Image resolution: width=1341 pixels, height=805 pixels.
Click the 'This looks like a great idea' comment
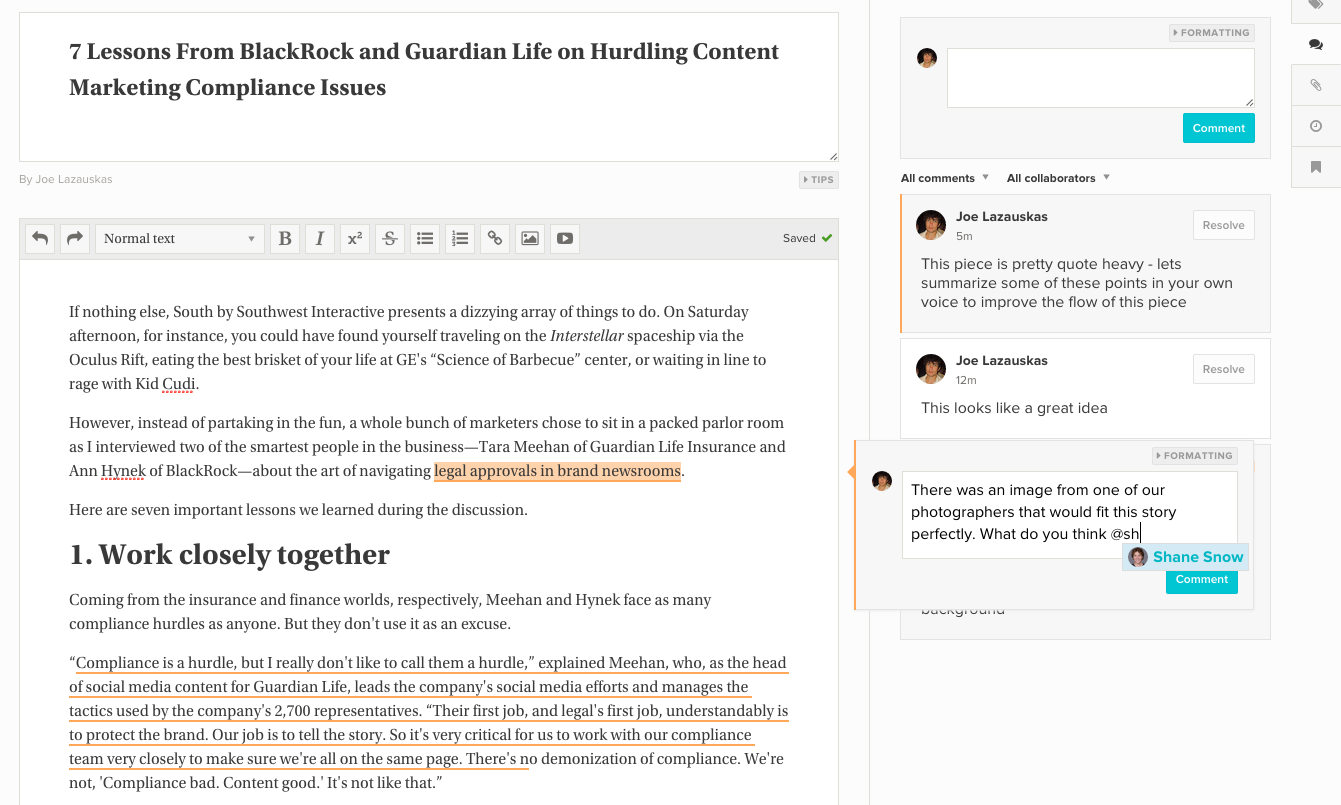pos(1014,408)
